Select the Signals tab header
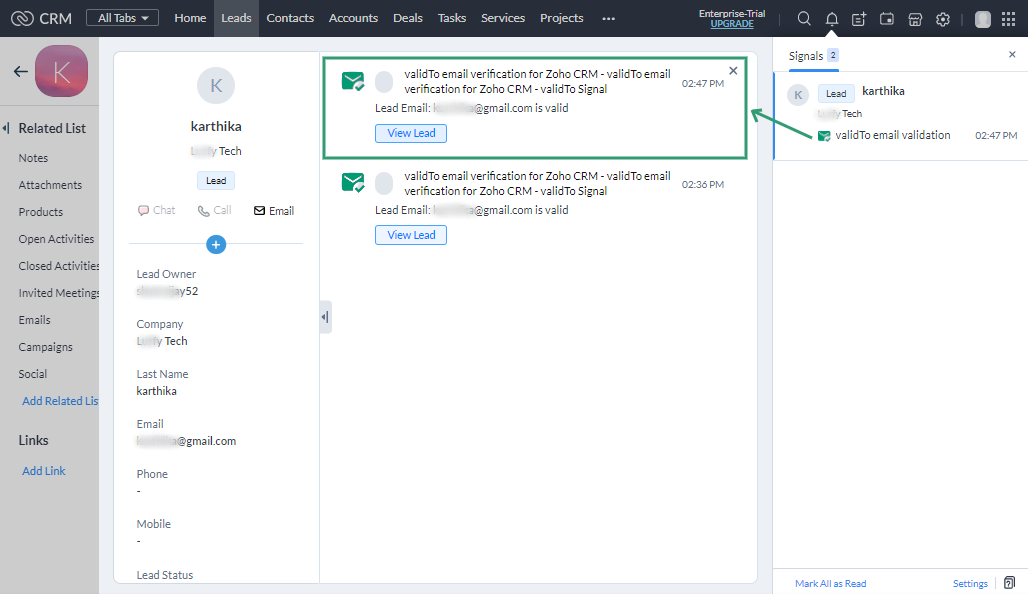This screenshot has width=1028, height=594. tap(814, 56)
